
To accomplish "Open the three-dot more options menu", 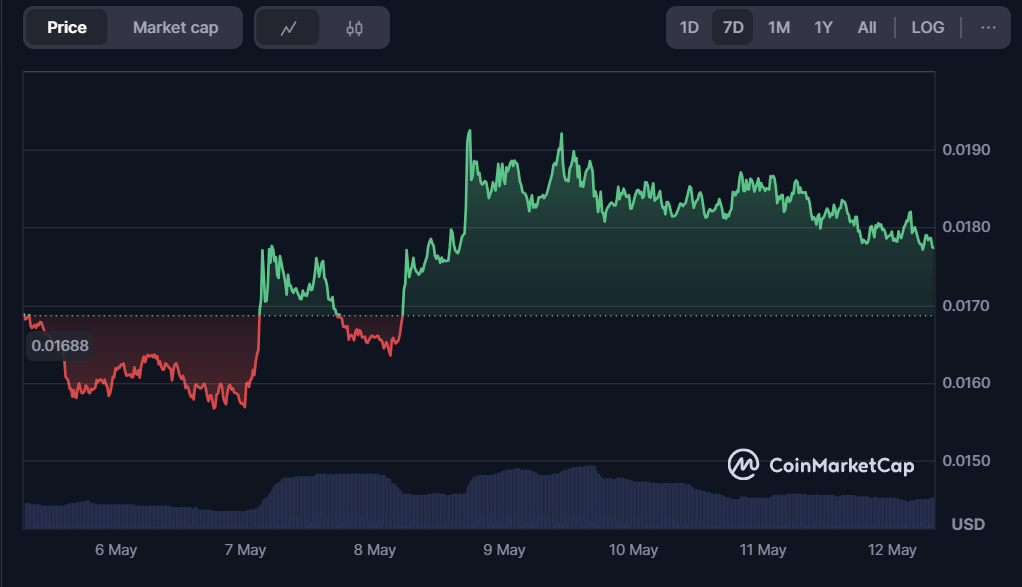I will 988,28.
